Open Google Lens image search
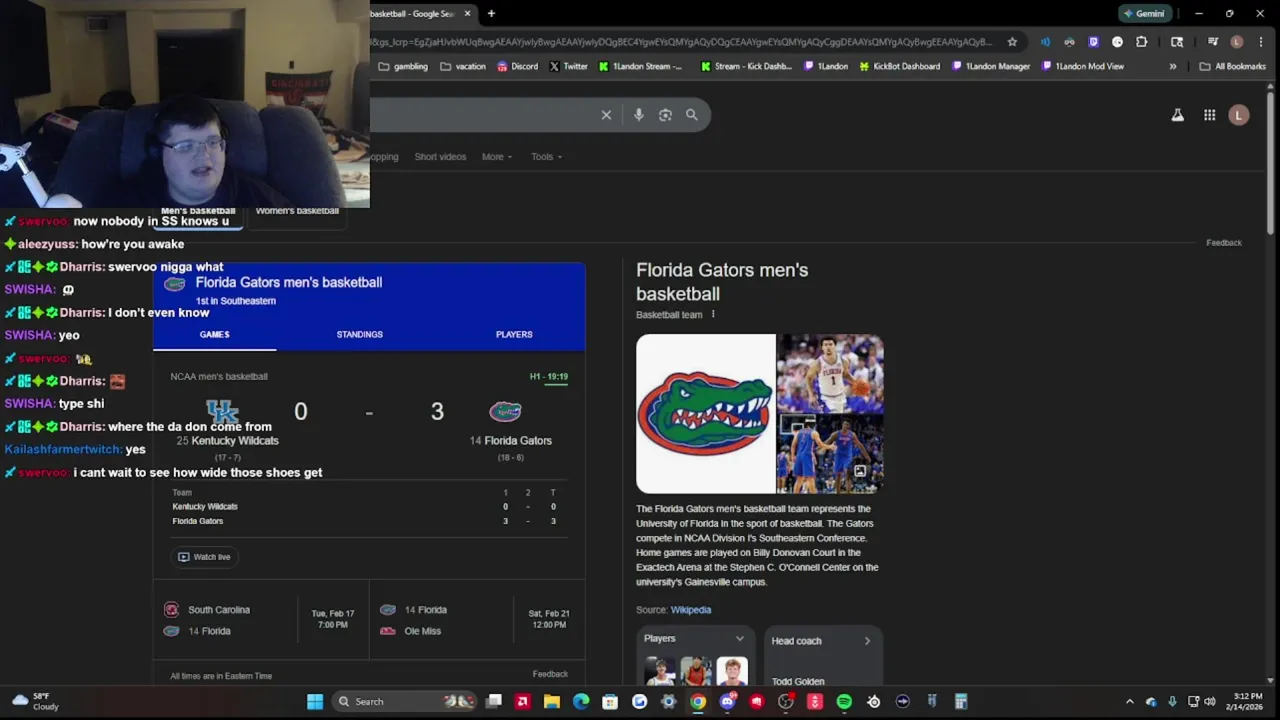The image size is (1280, 720). point(665,115)
